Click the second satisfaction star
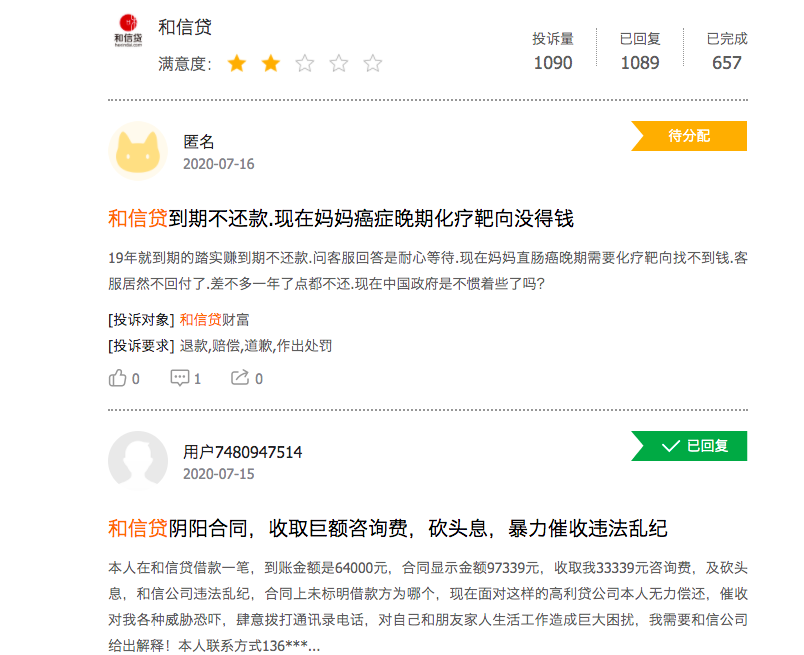This screenshot has height=655, width=804. 271,64
